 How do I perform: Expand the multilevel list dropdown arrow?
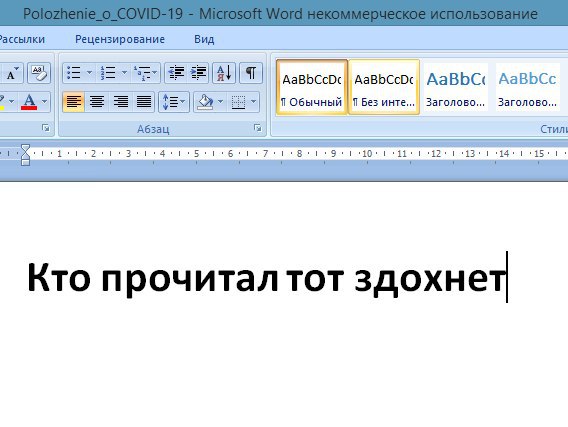pos(155,73)
